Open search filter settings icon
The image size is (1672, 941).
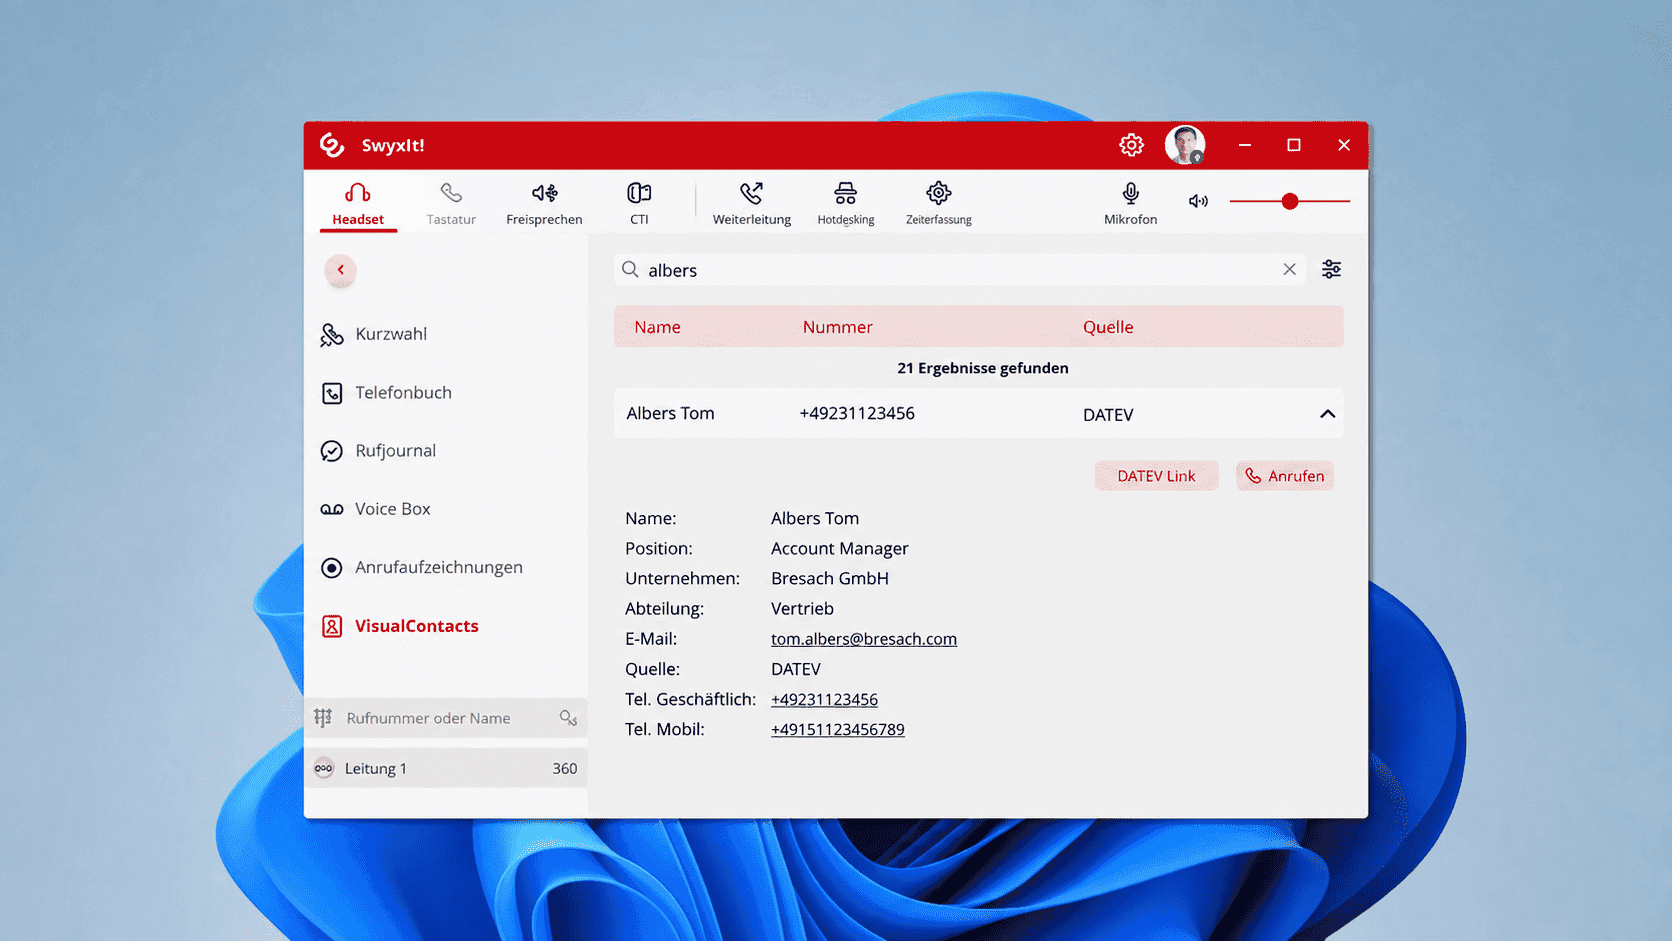click(x=1331, y=269)
